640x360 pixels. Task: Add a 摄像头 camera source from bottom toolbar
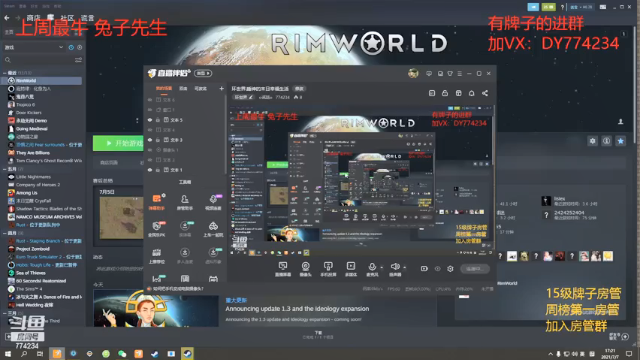(x=305, y=269)
